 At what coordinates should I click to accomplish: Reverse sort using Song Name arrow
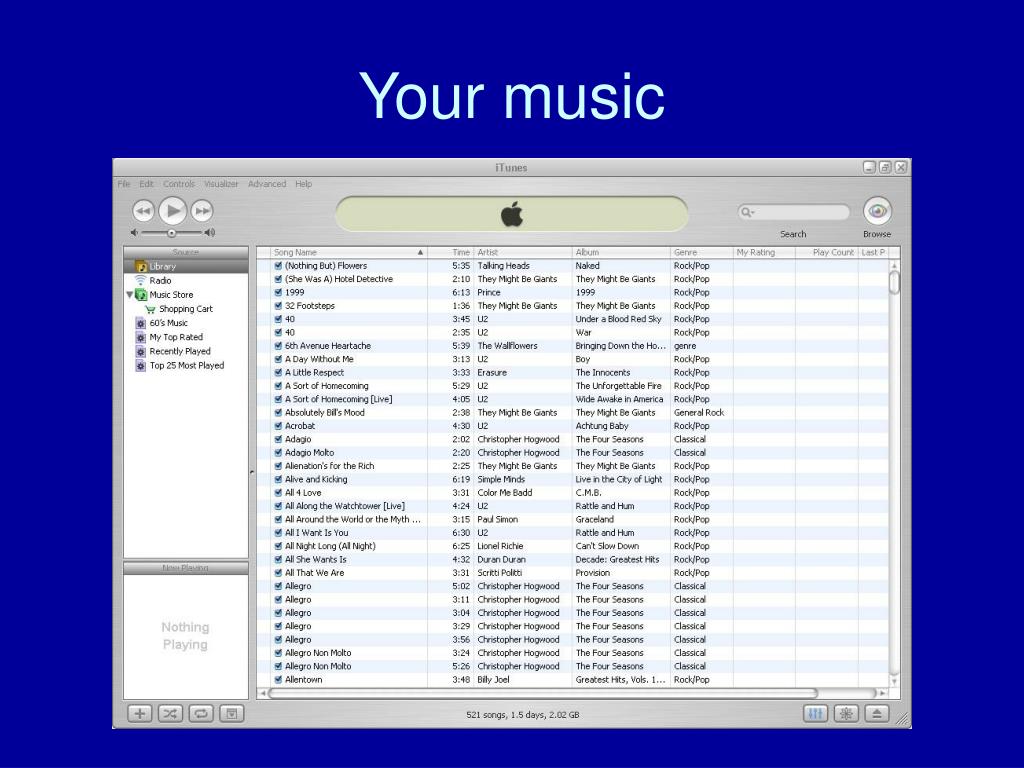420,252
